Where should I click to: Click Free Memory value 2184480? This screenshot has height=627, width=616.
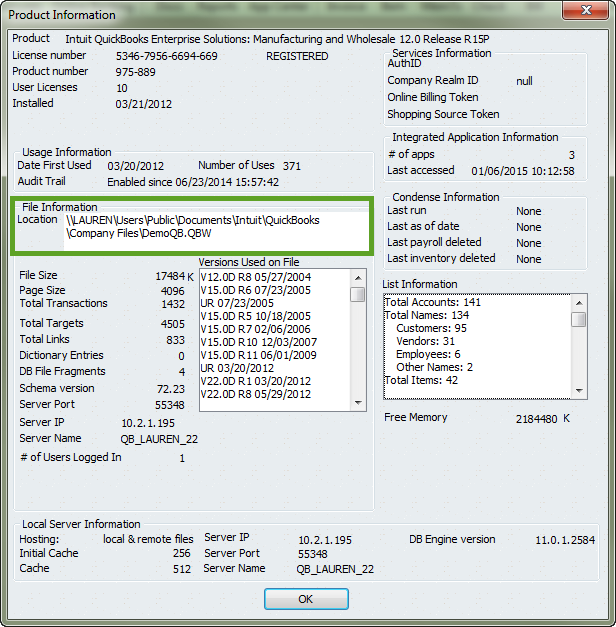(x=536, y=419)
